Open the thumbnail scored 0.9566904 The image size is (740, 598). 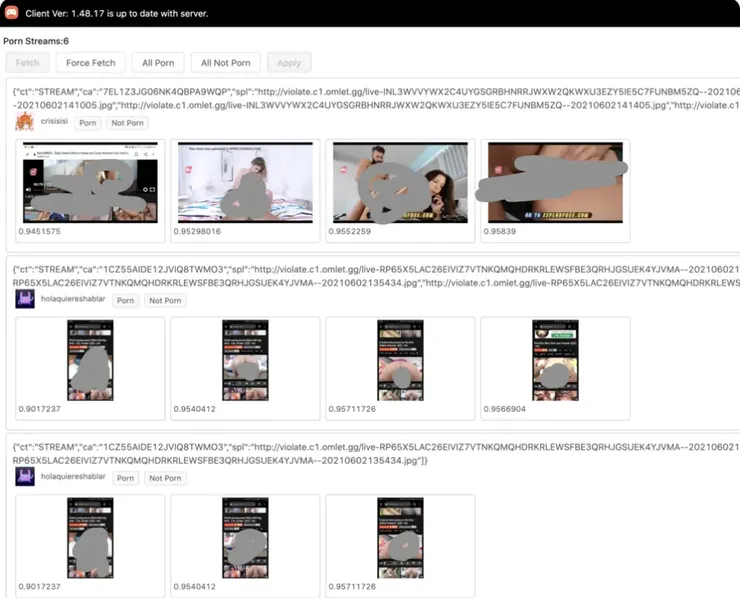tap(555, 360)
